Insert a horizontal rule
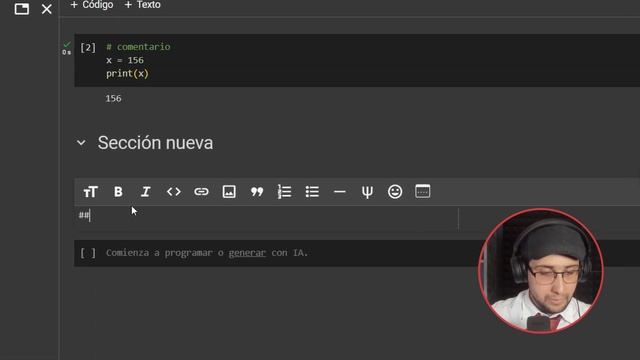The image size is (640, 360). click(x=340, y=192)
